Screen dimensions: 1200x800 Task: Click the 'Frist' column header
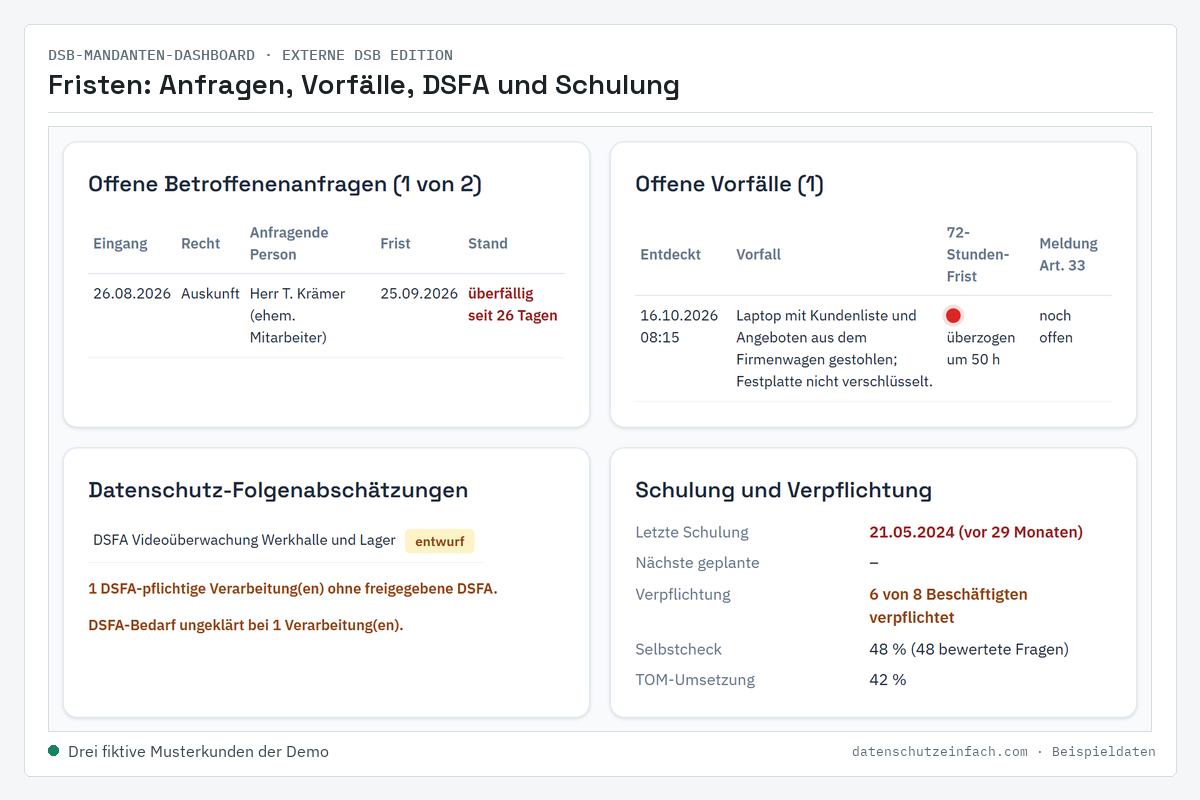pos(395,243)
